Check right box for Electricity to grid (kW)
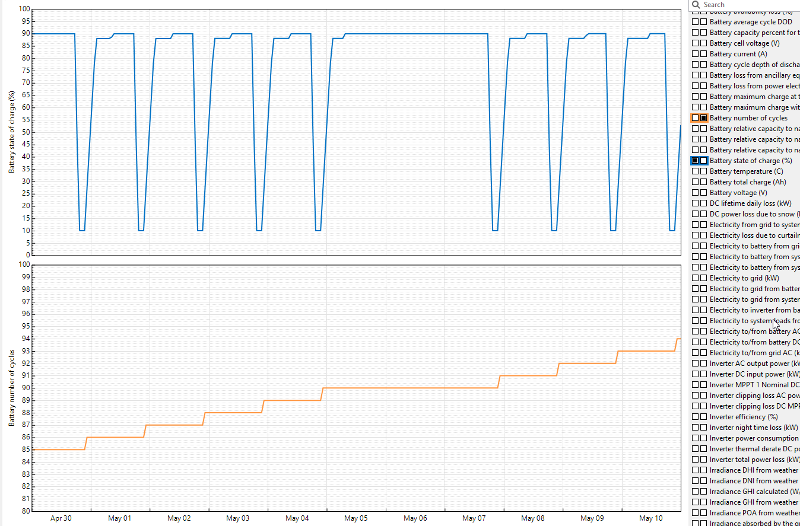800x526 pixels. 704,278
